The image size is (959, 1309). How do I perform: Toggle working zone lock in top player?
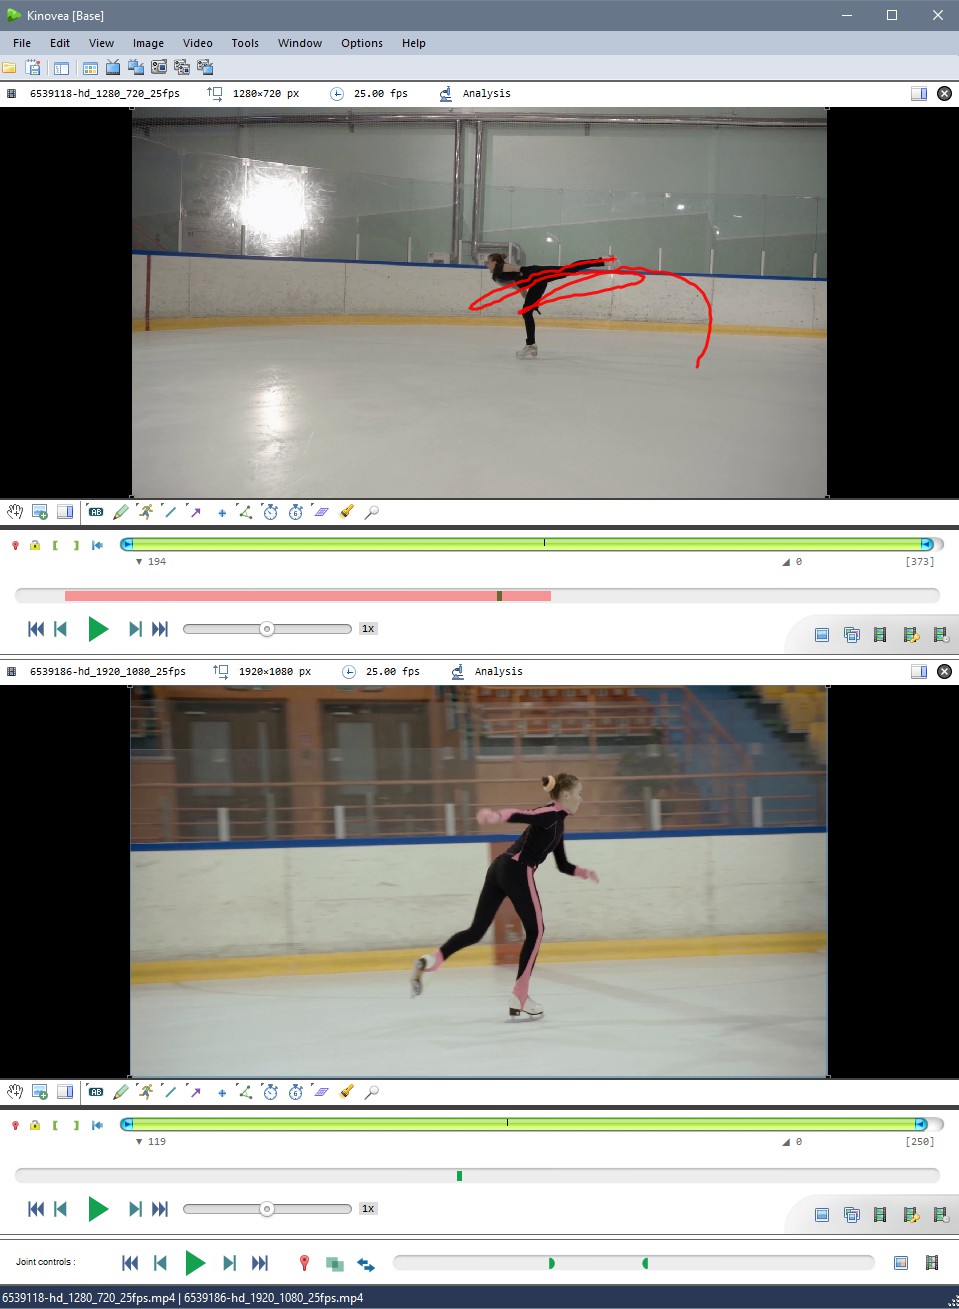pyautogui.click(x=35, y=545)
